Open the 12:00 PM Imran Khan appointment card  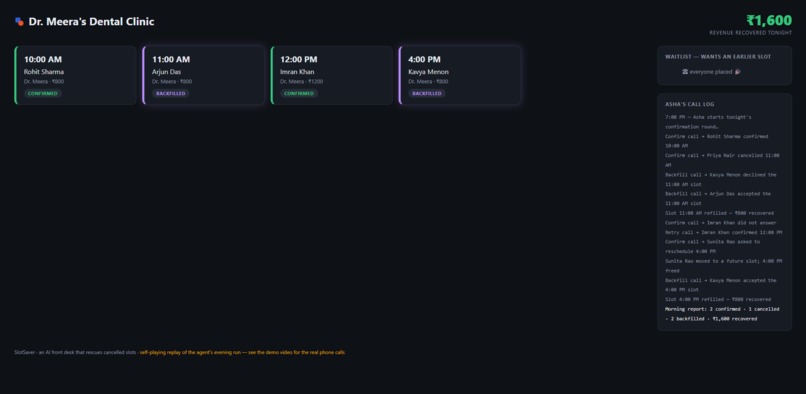[x=332, y=75]
